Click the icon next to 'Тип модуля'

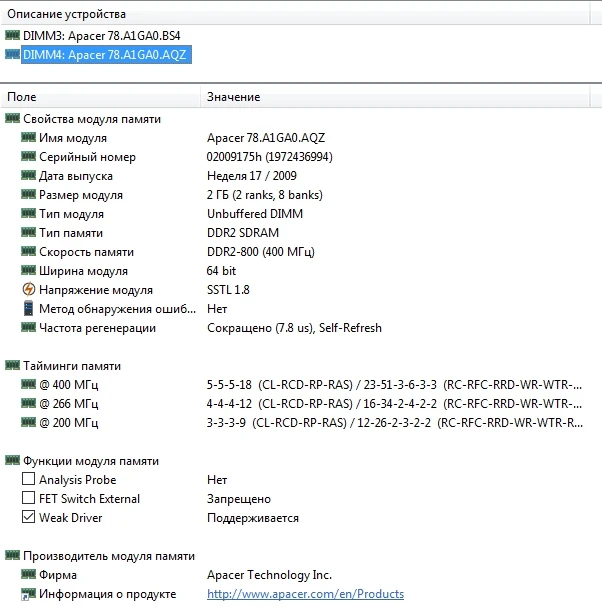pos(28,213)
